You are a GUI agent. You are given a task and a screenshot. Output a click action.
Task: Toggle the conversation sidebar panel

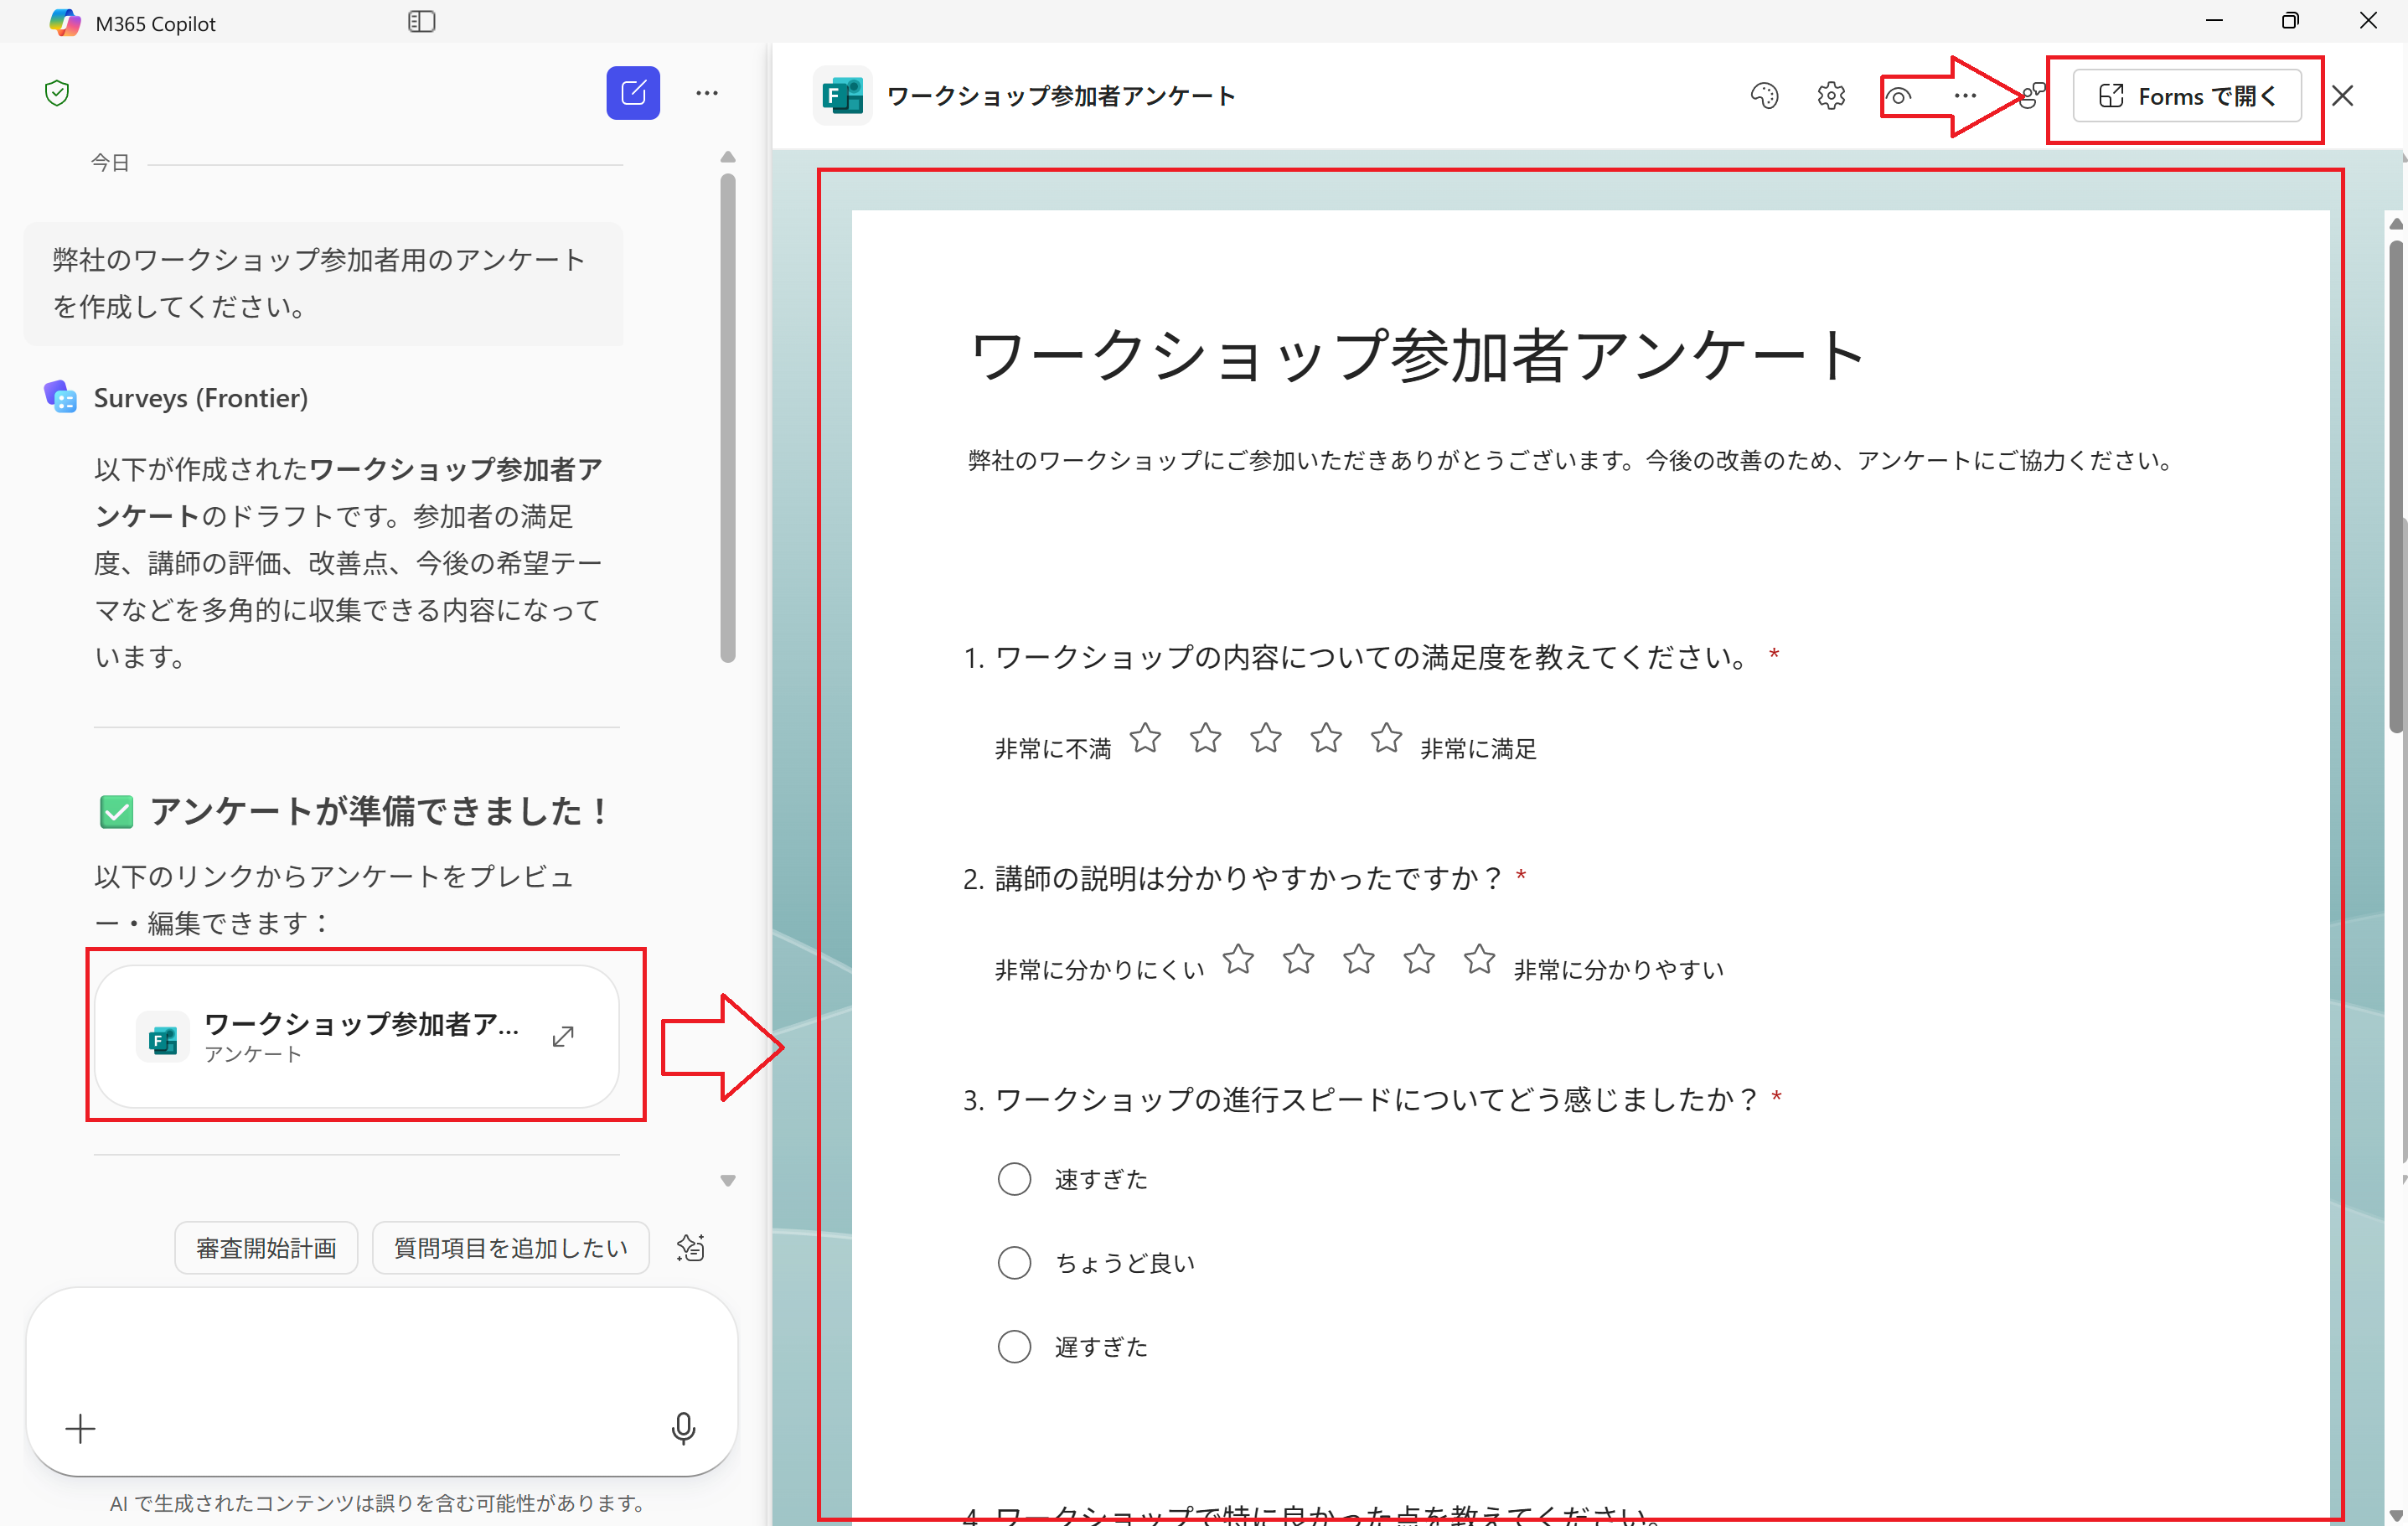point(421,21)
